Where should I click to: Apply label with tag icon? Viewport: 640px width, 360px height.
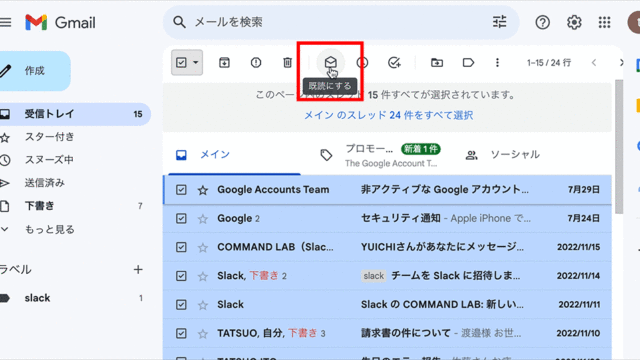point(468,62)
